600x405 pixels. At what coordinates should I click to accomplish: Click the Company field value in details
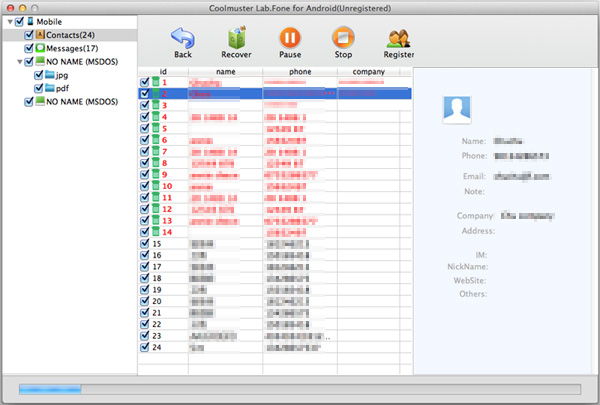527,216
